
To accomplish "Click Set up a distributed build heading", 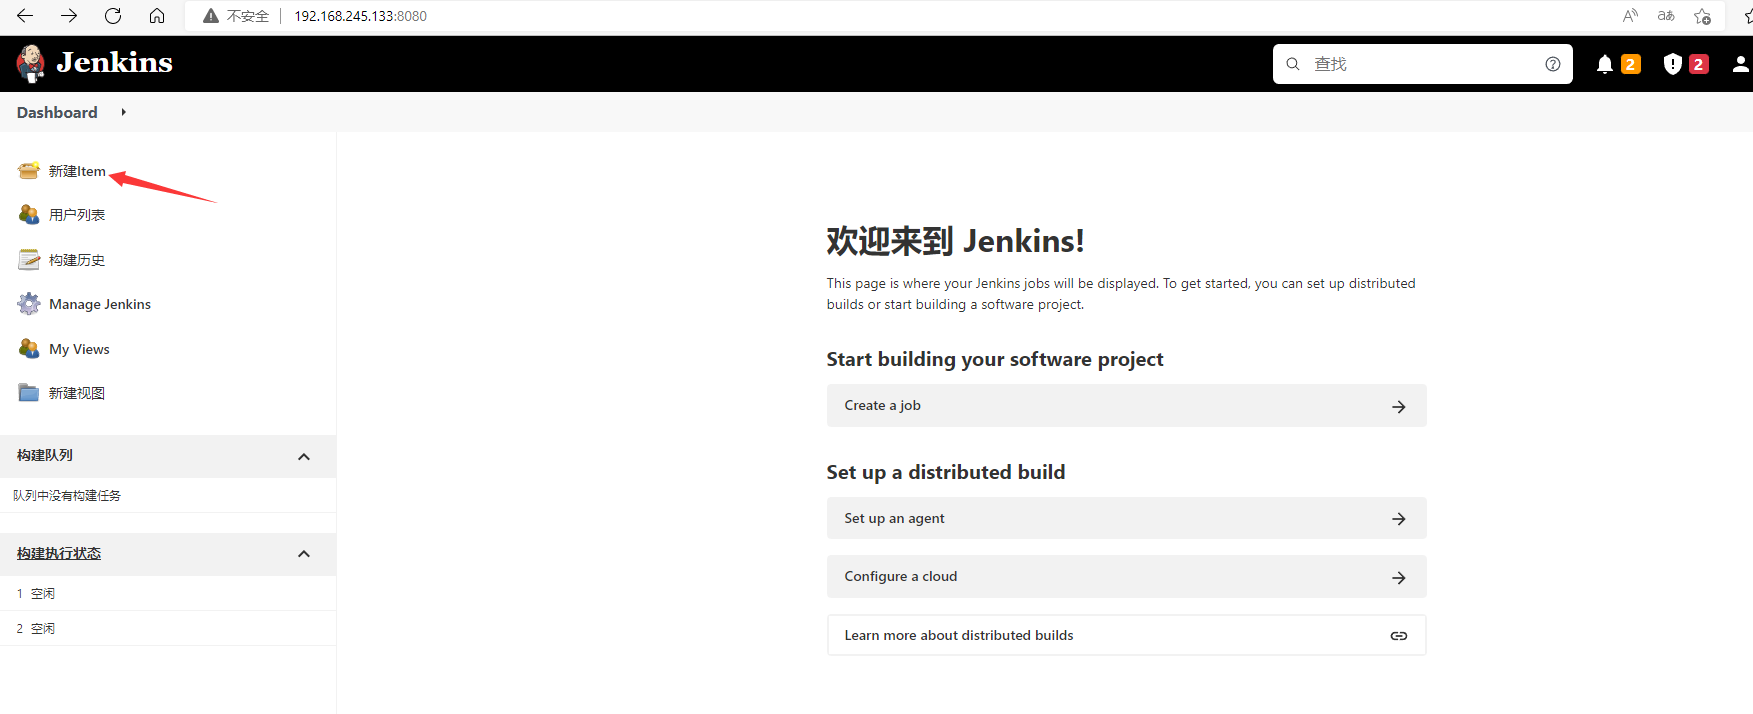I will pos(946,472).
